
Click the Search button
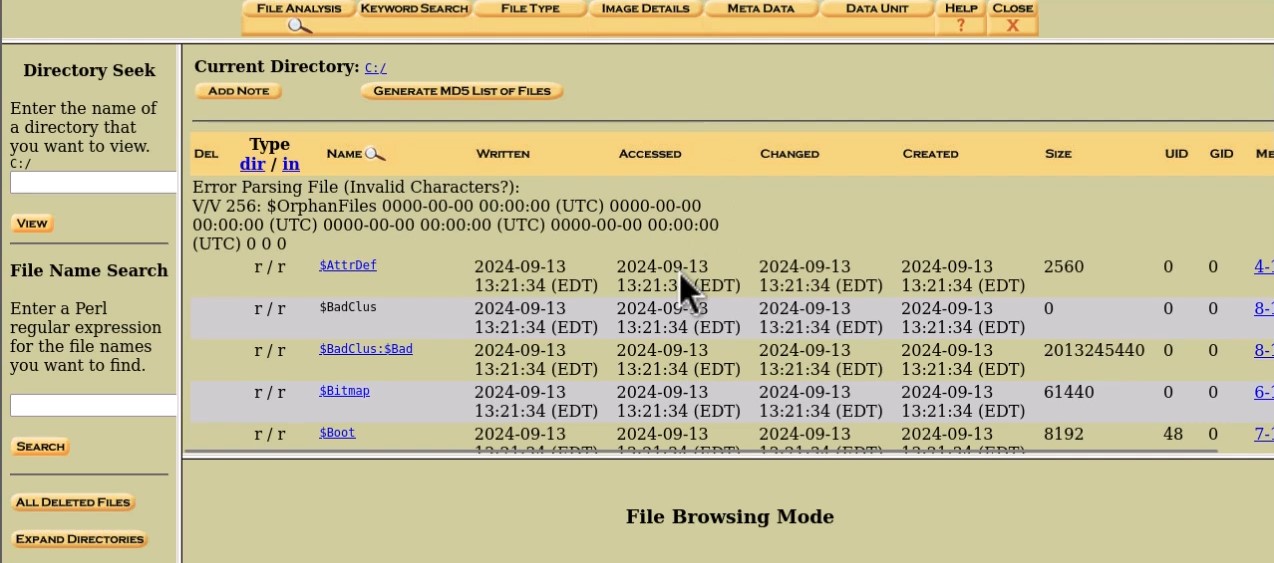[x=40, y=446]
